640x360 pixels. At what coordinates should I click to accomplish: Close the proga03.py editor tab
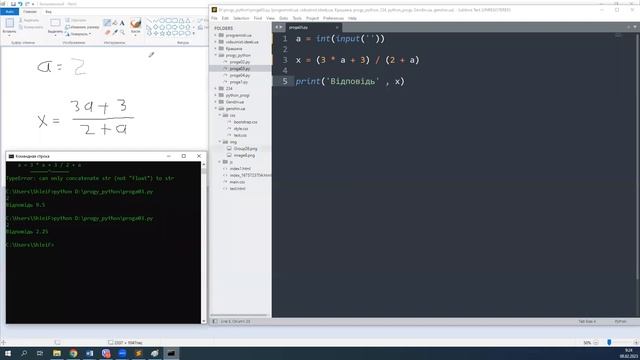[x=337, y=27]
